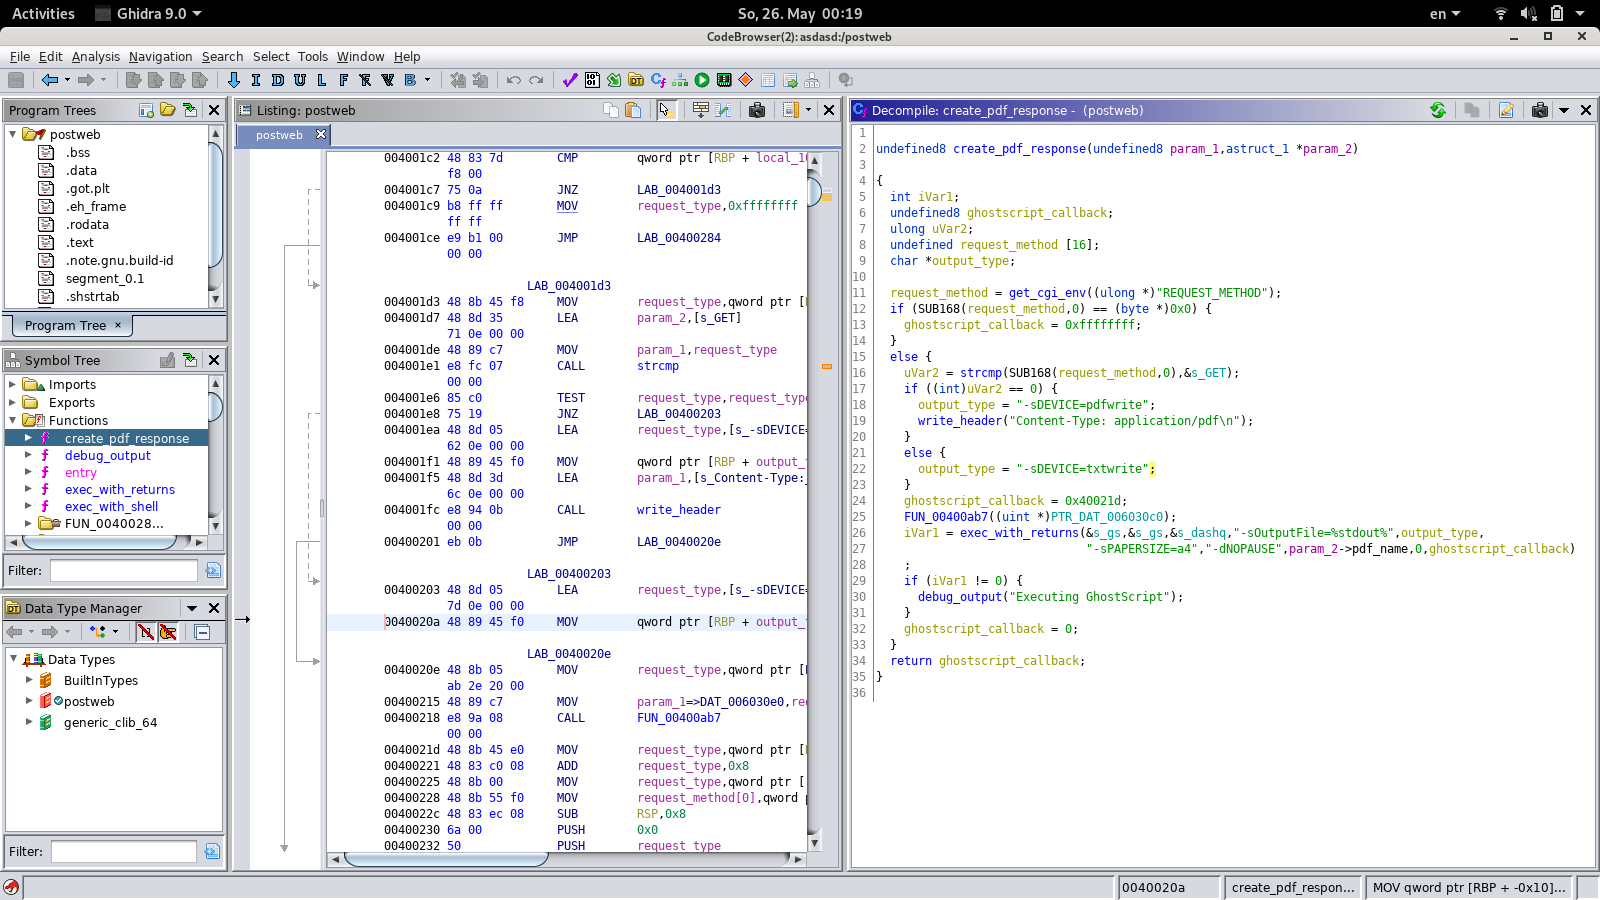Click the purple checkmark bookmarks icon
The height and width of the screenshot is (900, 1600).
570,80
